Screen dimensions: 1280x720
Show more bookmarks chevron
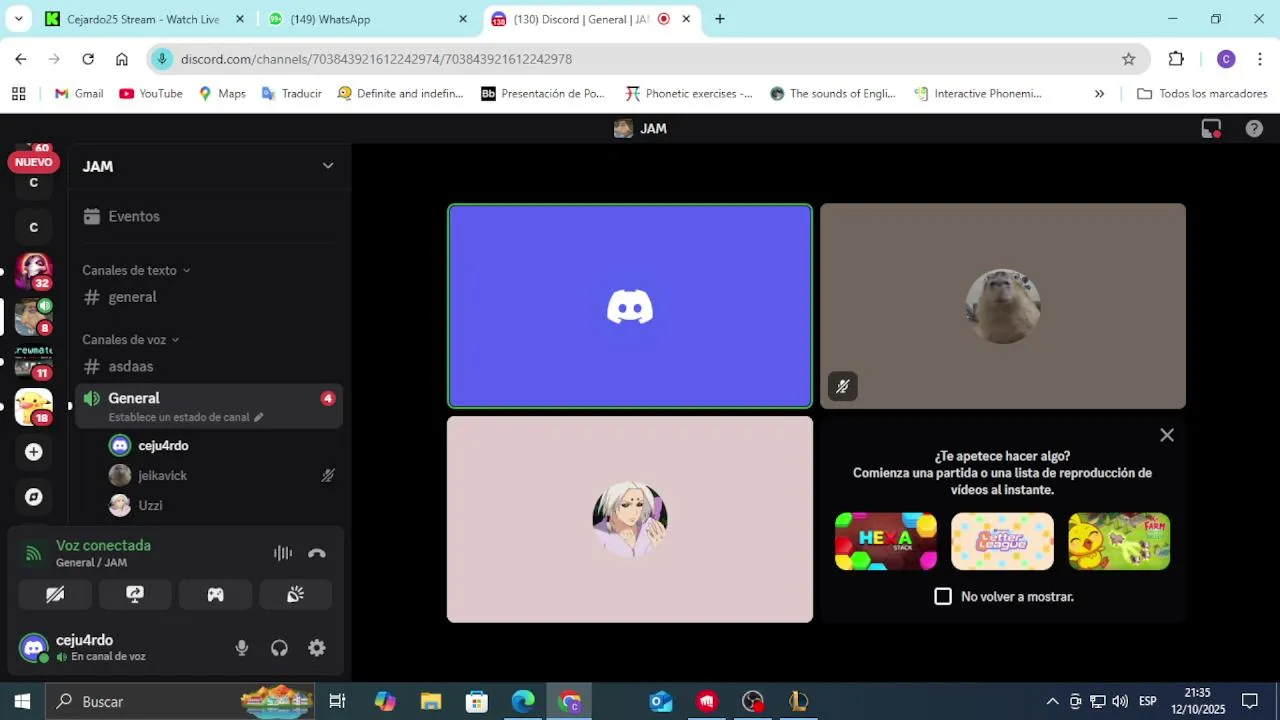click(x=1099, y=93)
